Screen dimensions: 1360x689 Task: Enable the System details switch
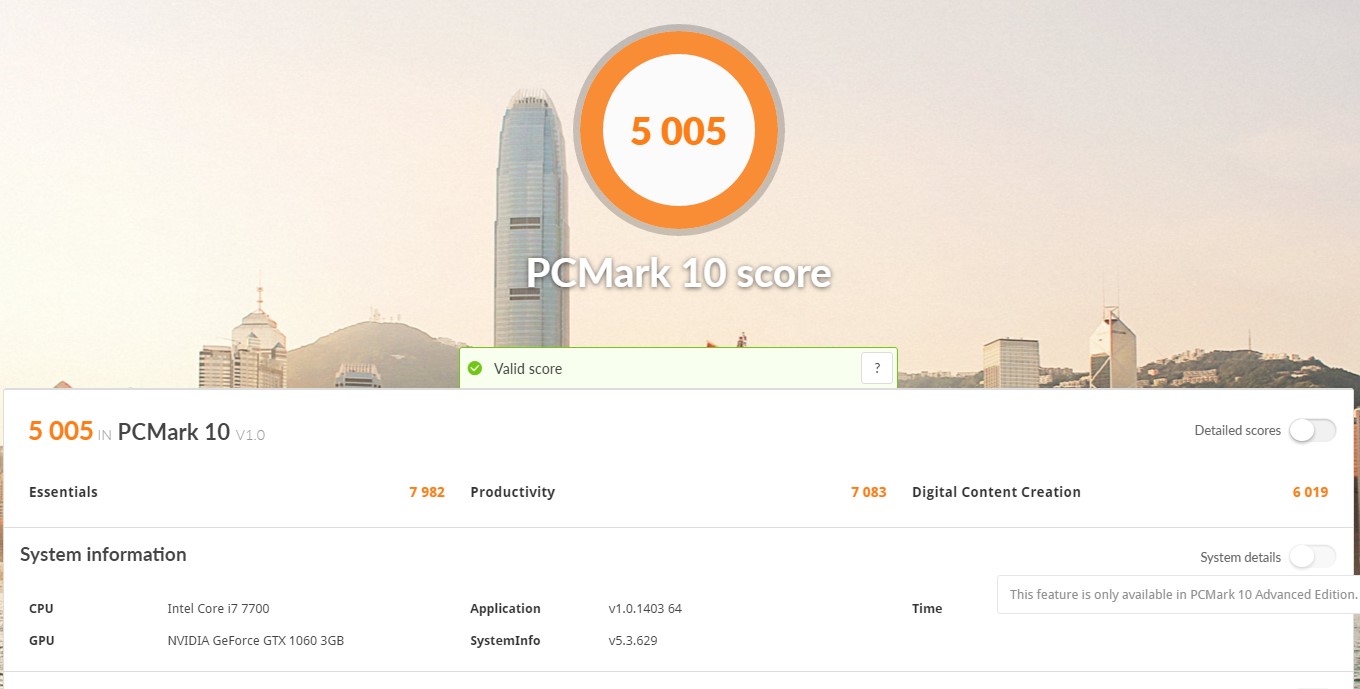[1312, 557]
